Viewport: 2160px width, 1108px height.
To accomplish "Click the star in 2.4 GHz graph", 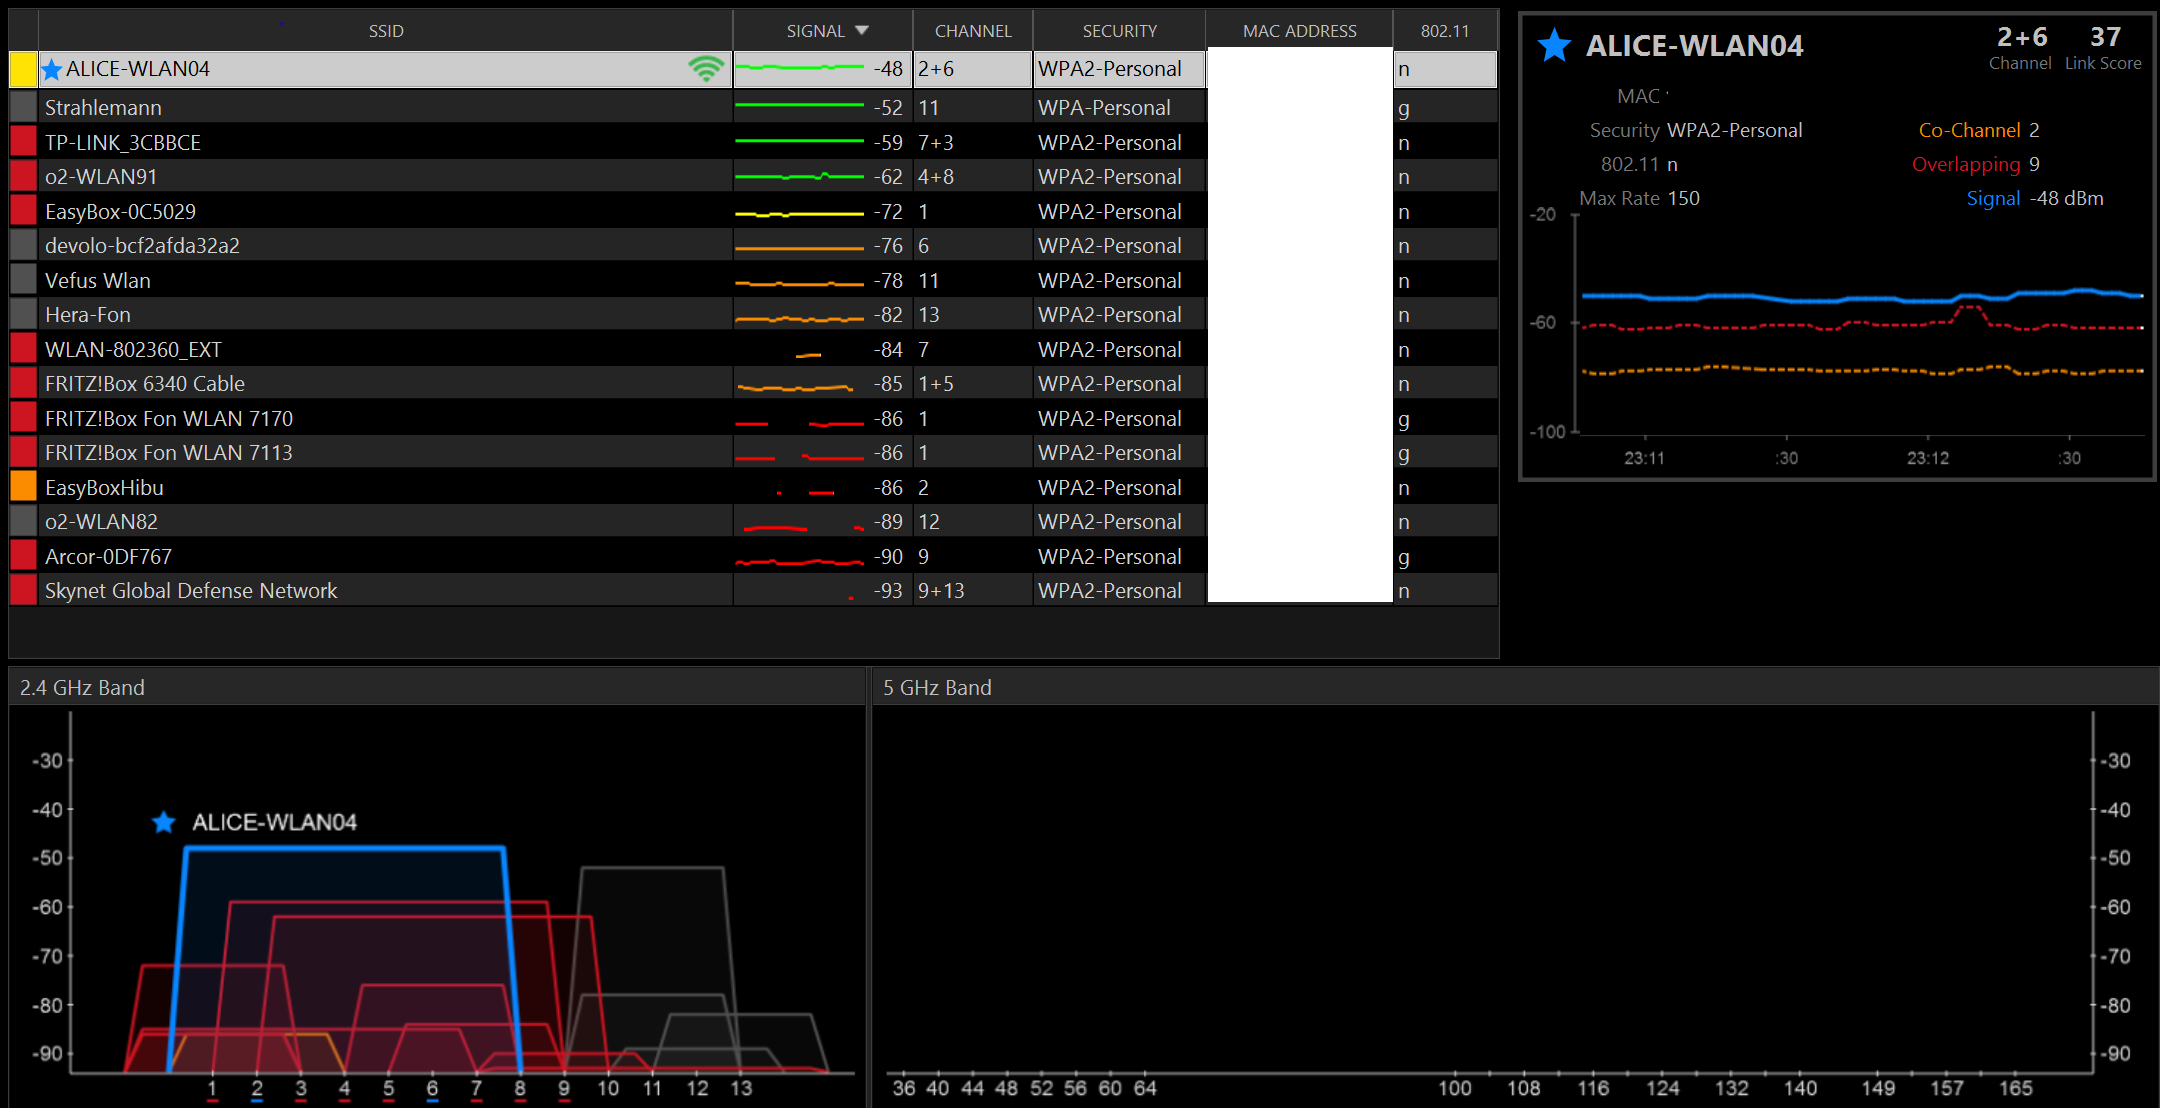I will (164, 823).
